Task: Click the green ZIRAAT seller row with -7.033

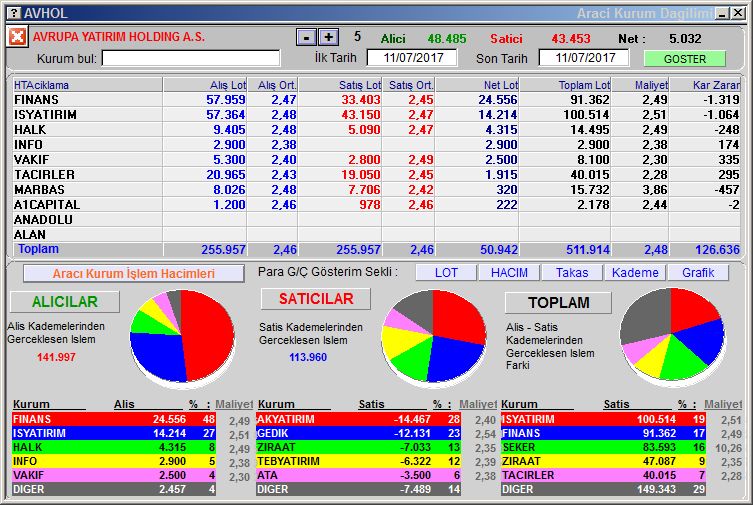Action: (x=358, y=447)
